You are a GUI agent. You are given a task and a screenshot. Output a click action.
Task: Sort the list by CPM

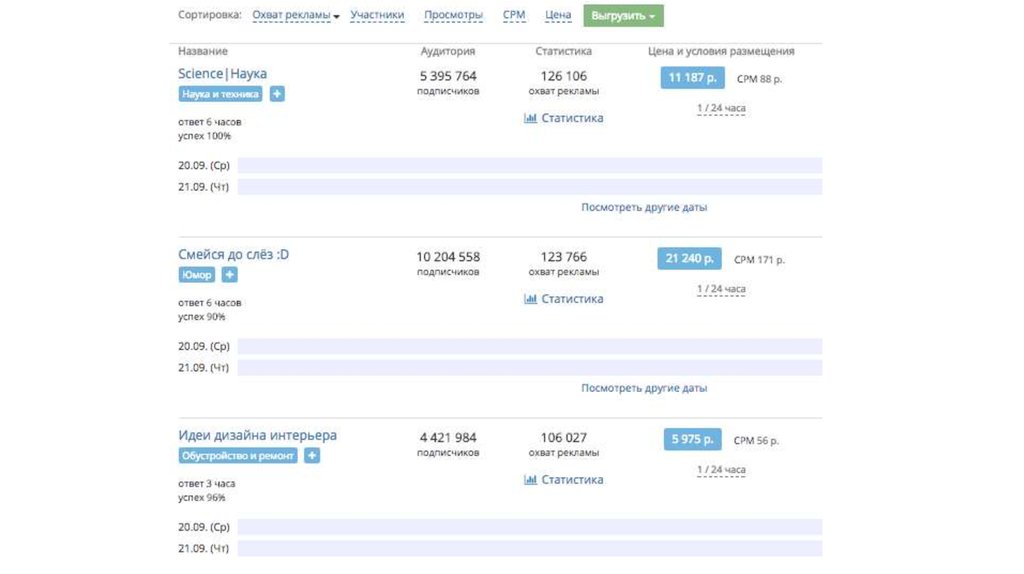pyautogui.click(x=514, y=16)
